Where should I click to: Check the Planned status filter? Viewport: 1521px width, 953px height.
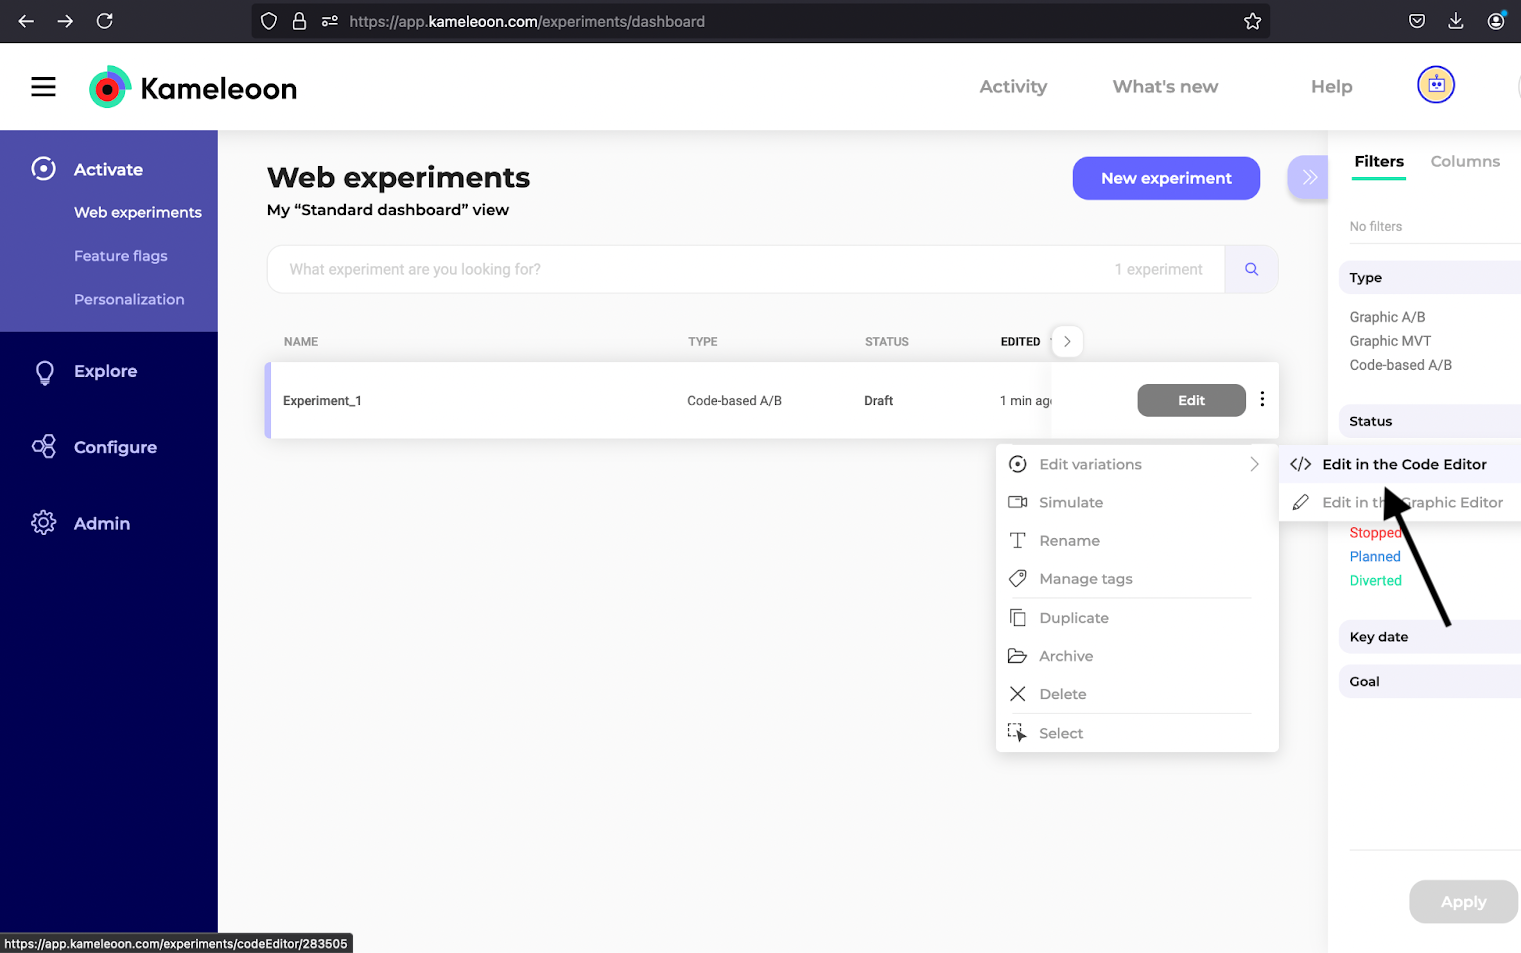click(x=1375, y=556)
